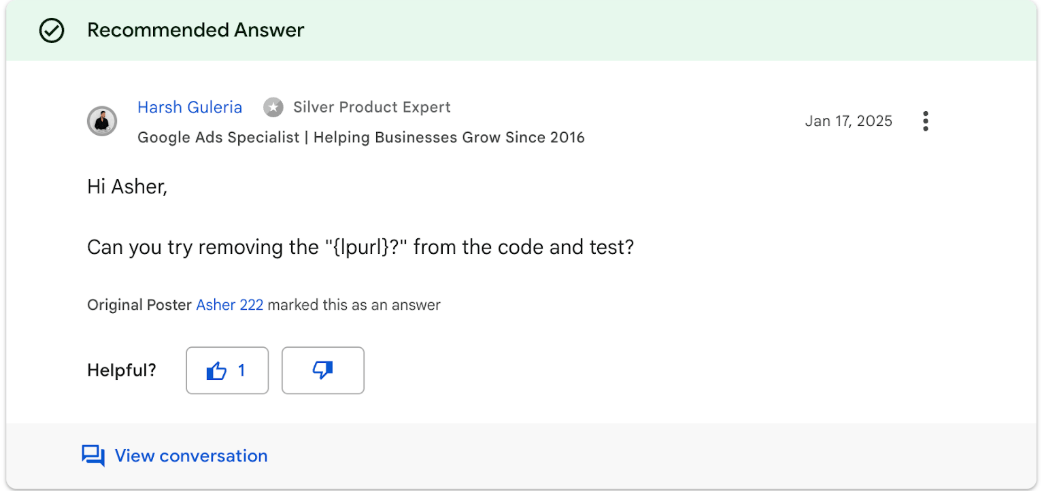Click the View conversation chat bubble icon

tap(93, 456)
